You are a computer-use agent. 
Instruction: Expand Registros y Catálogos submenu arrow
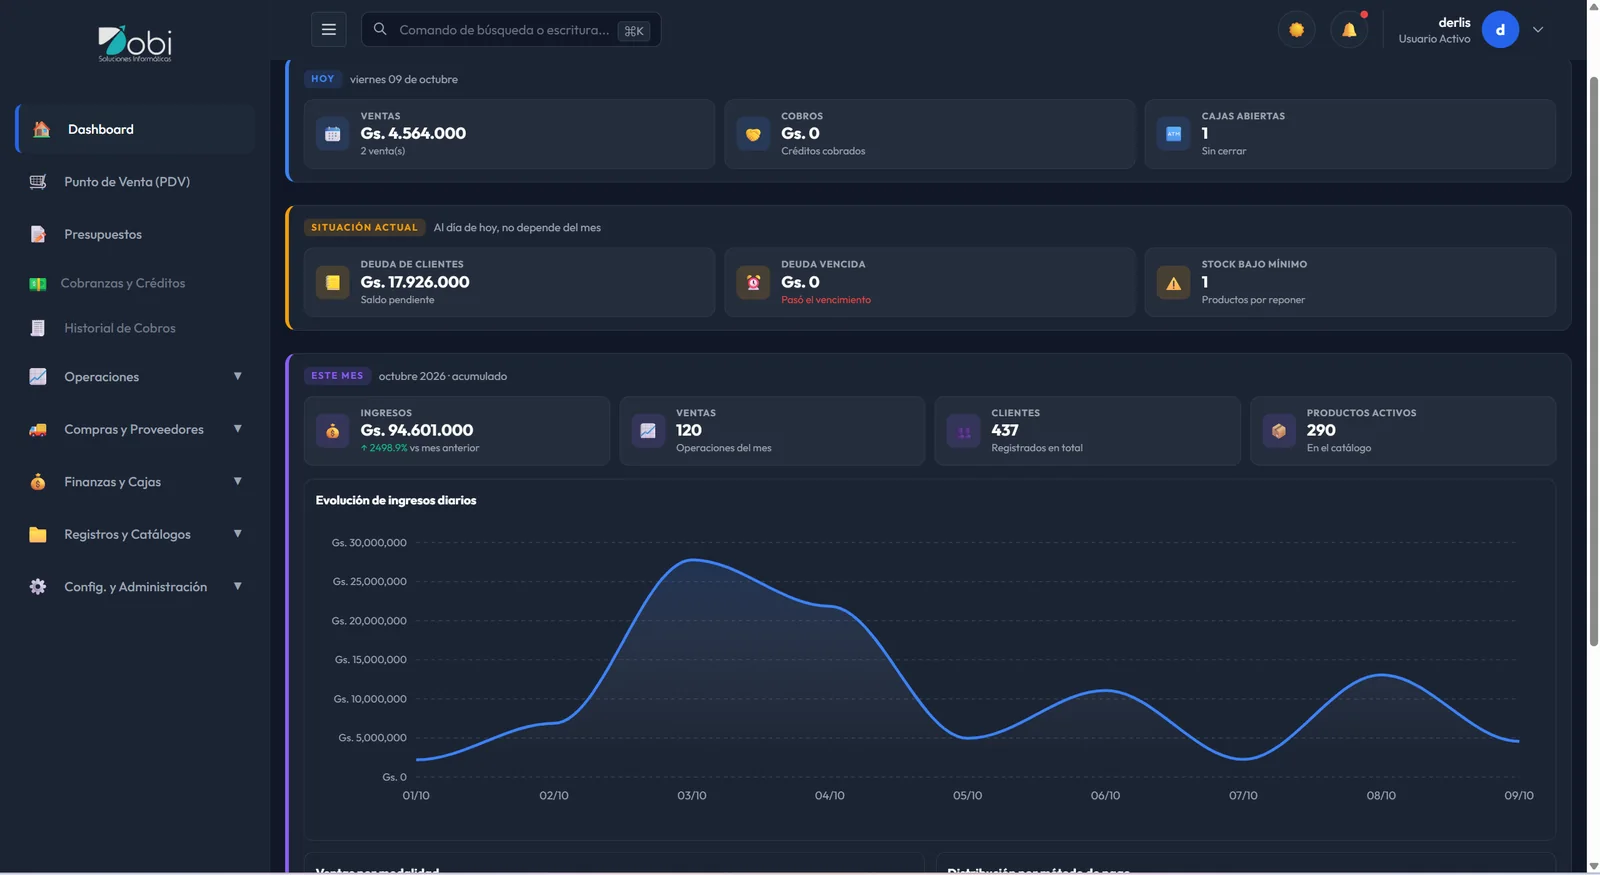tap(237, 534)
